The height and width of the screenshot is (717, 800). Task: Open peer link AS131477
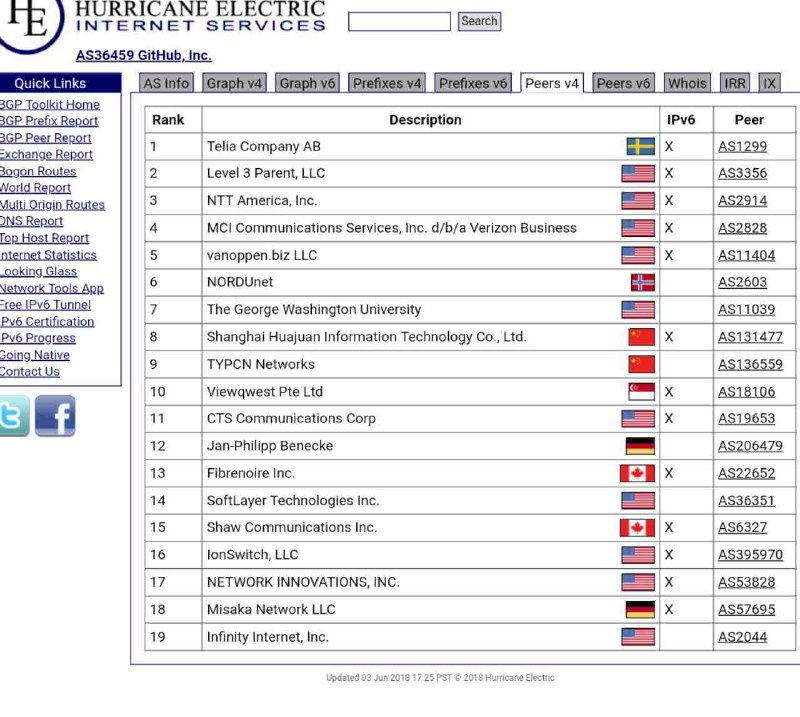coord(751,337)
